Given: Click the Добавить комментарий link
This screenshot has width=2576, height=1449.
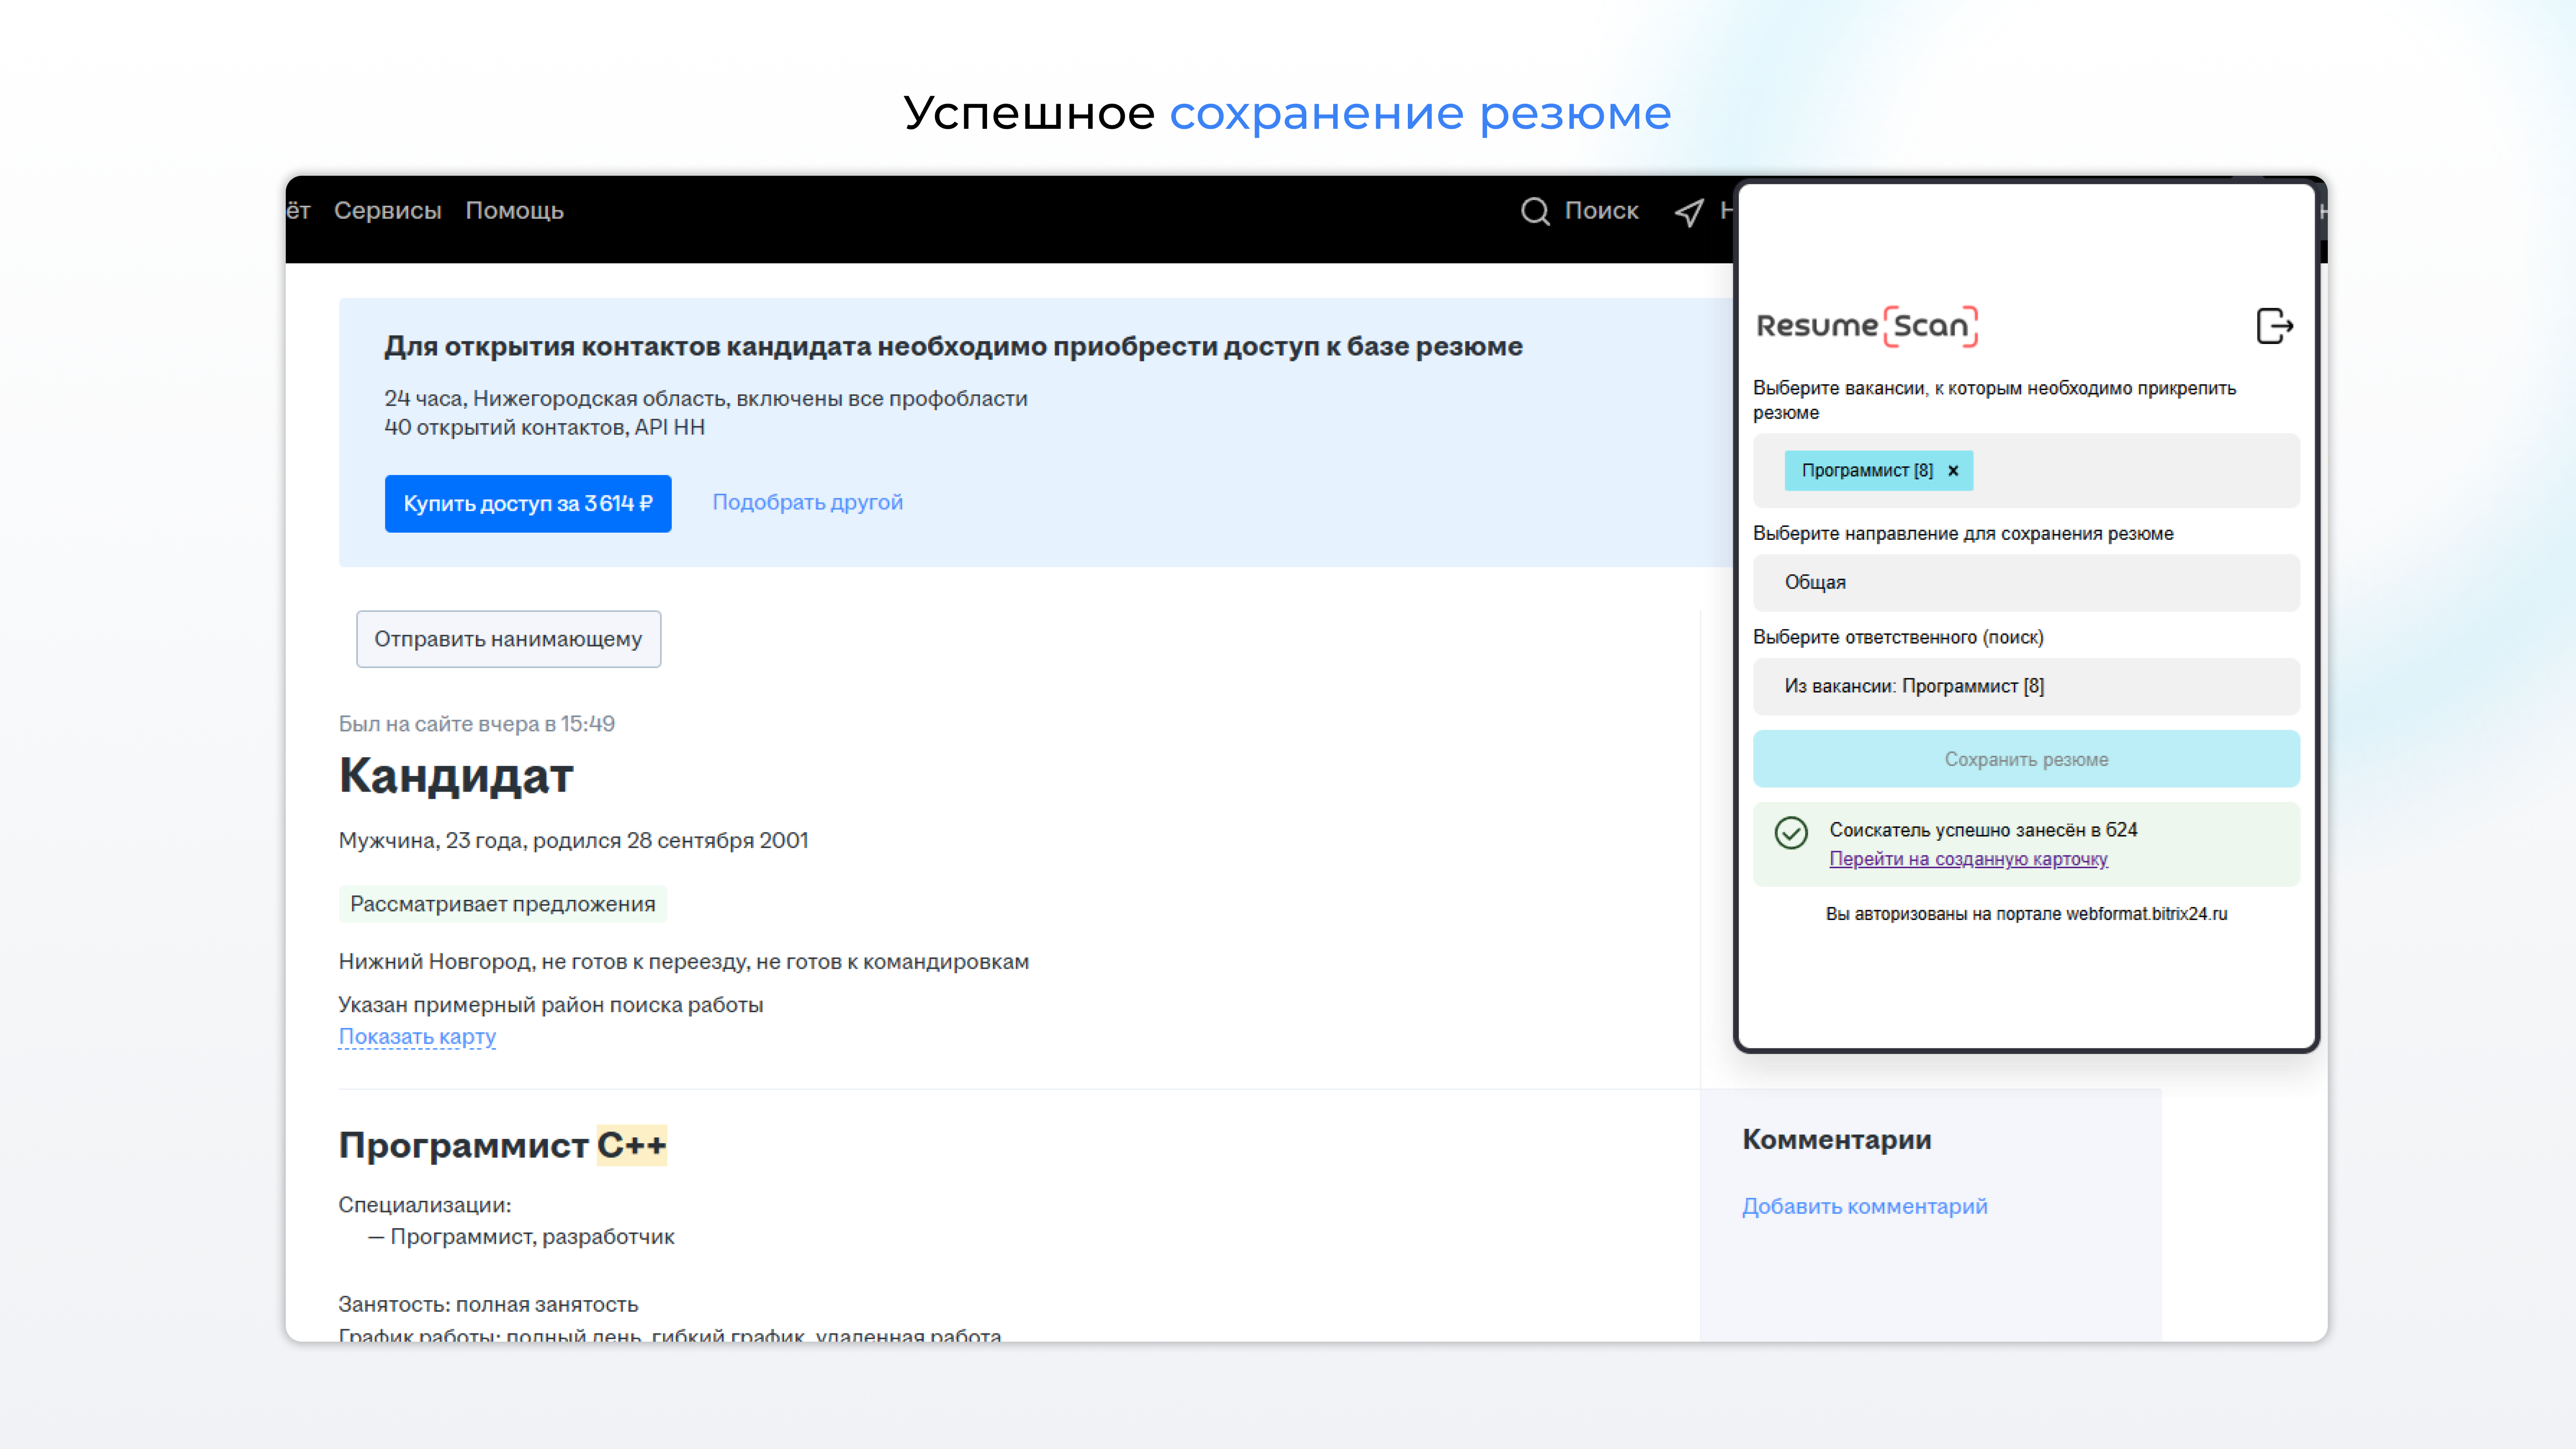Looking at the screenshot, I should coord(1864,1206).
